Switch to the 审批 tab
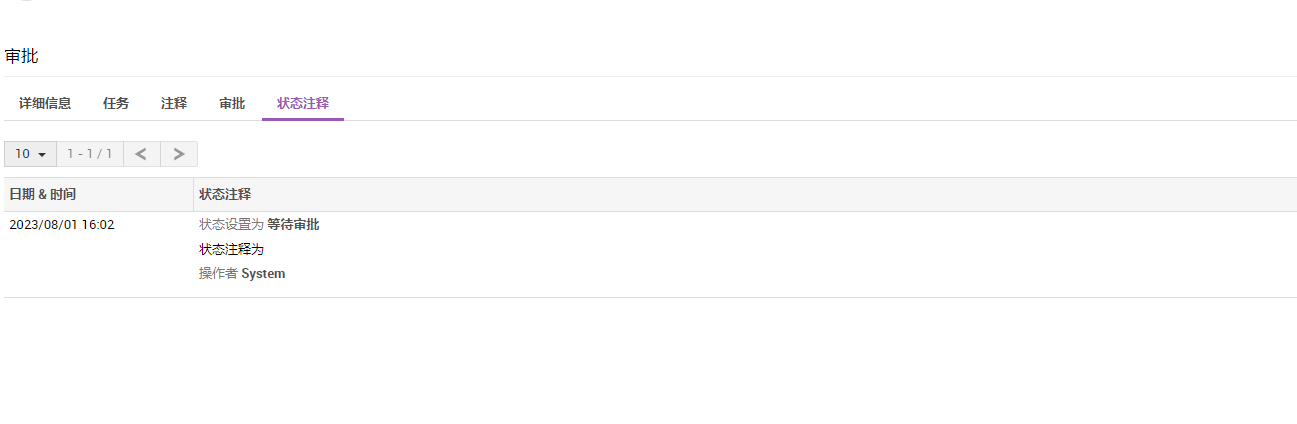 tap(232, 103)
